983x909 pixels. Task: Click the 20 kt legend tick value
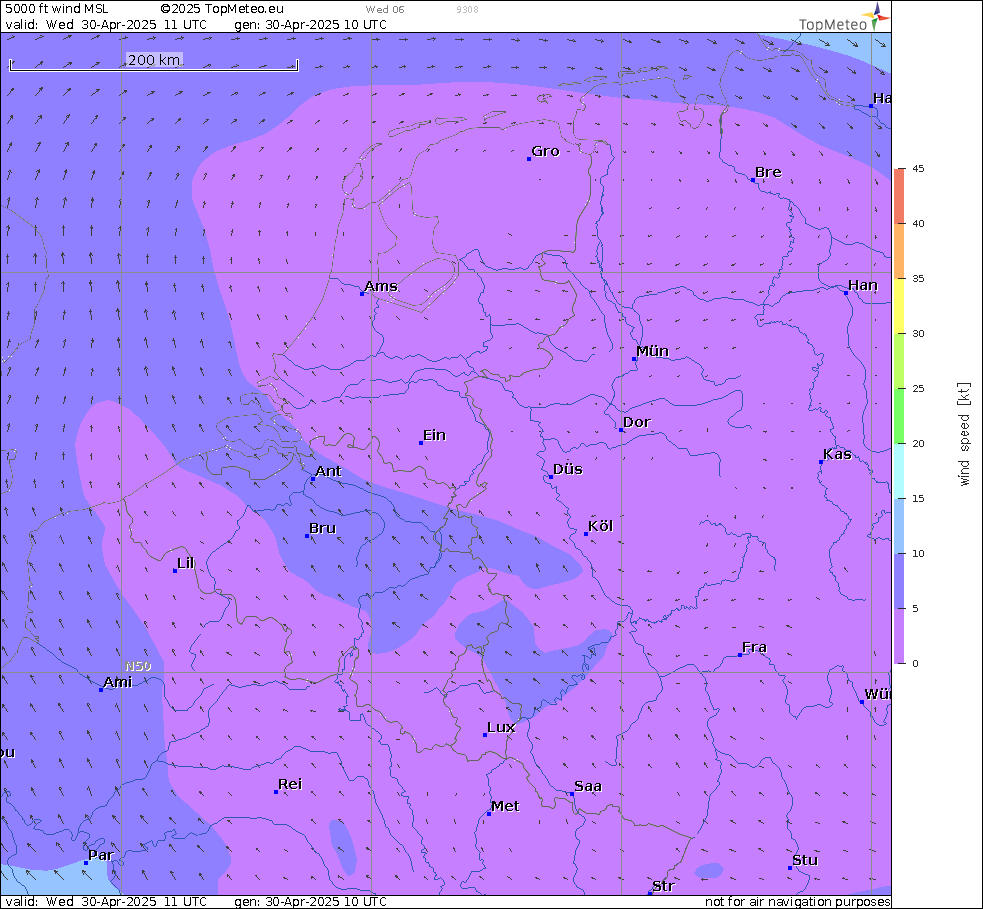click(918, 444)
